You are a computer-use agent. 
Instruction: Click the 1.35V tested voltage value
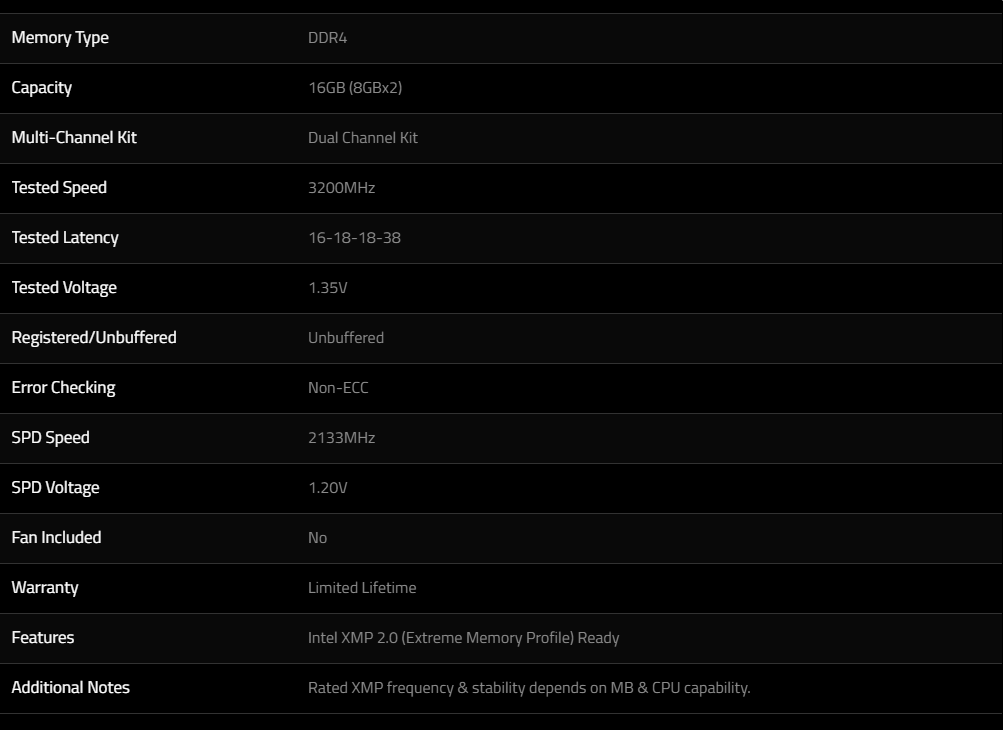point(328,287)
